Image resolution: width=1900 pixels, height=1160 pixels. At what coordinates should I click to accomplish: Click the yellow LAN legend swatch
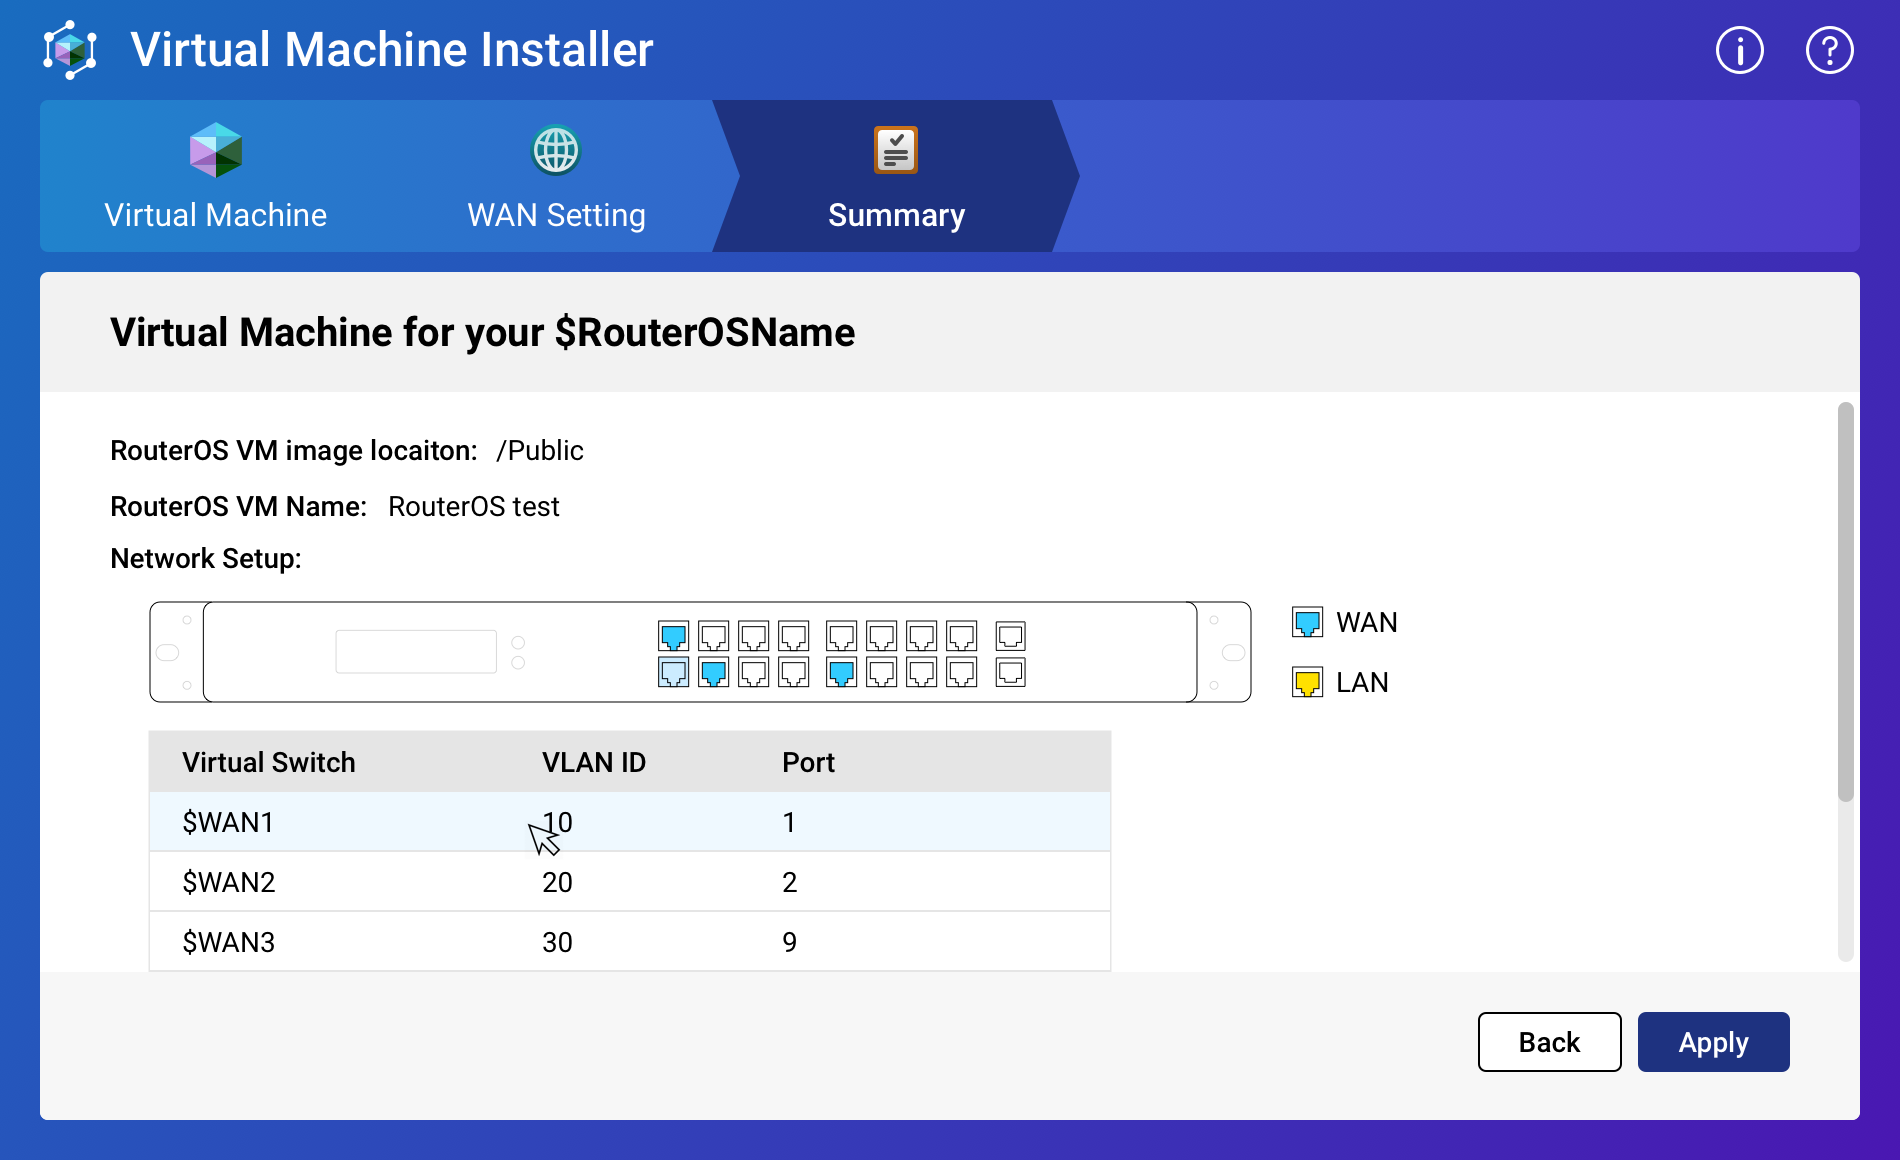(x=1307, y=682)
